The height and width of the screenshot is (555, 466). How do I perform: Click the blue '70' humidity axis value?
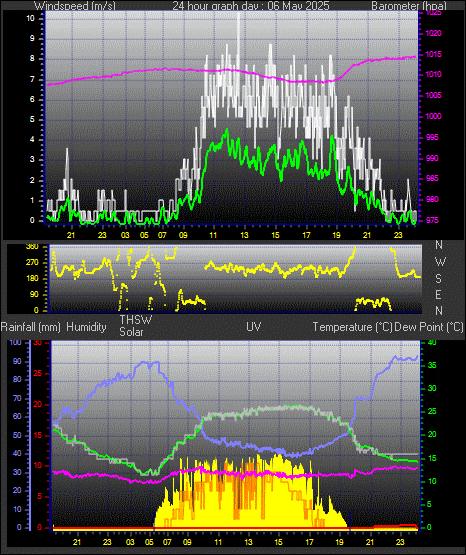17,399
